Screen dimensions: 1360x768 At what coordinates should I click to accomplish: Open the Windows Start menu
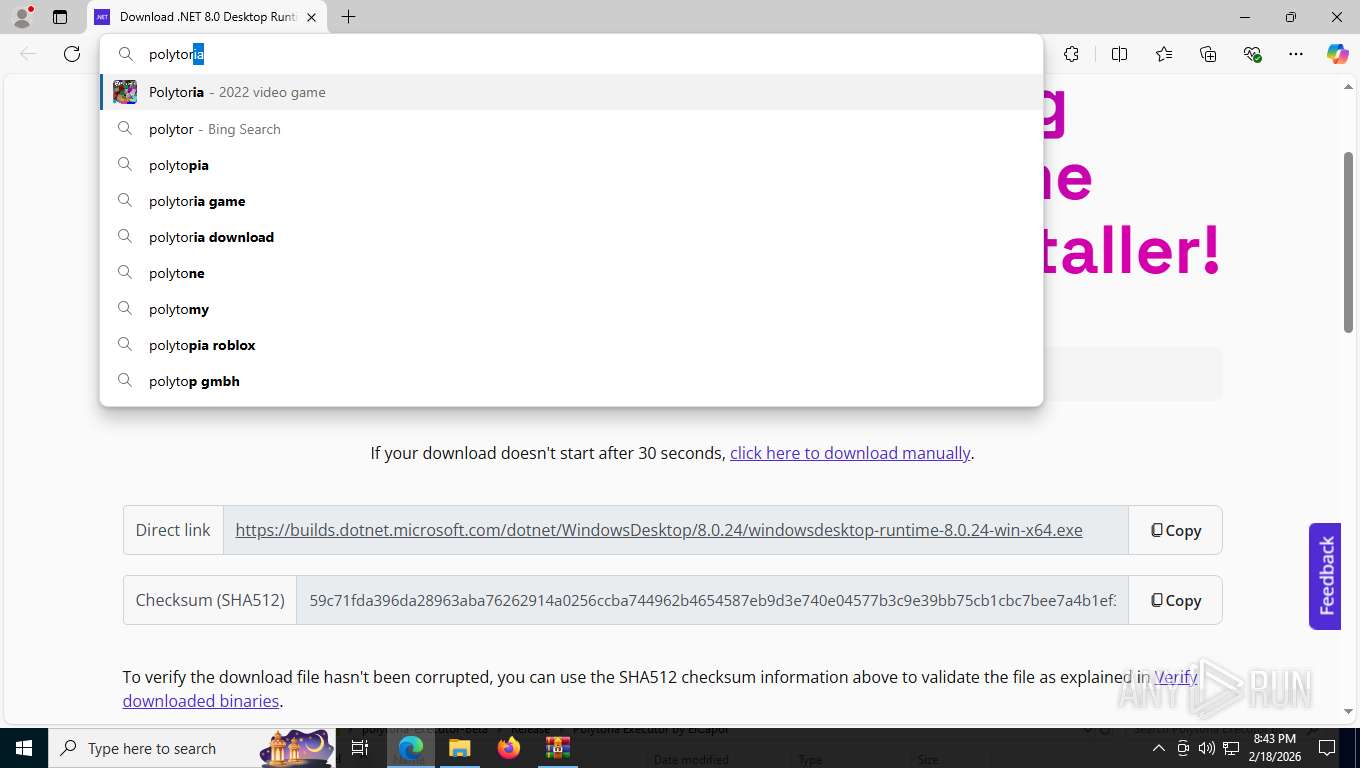23,748
